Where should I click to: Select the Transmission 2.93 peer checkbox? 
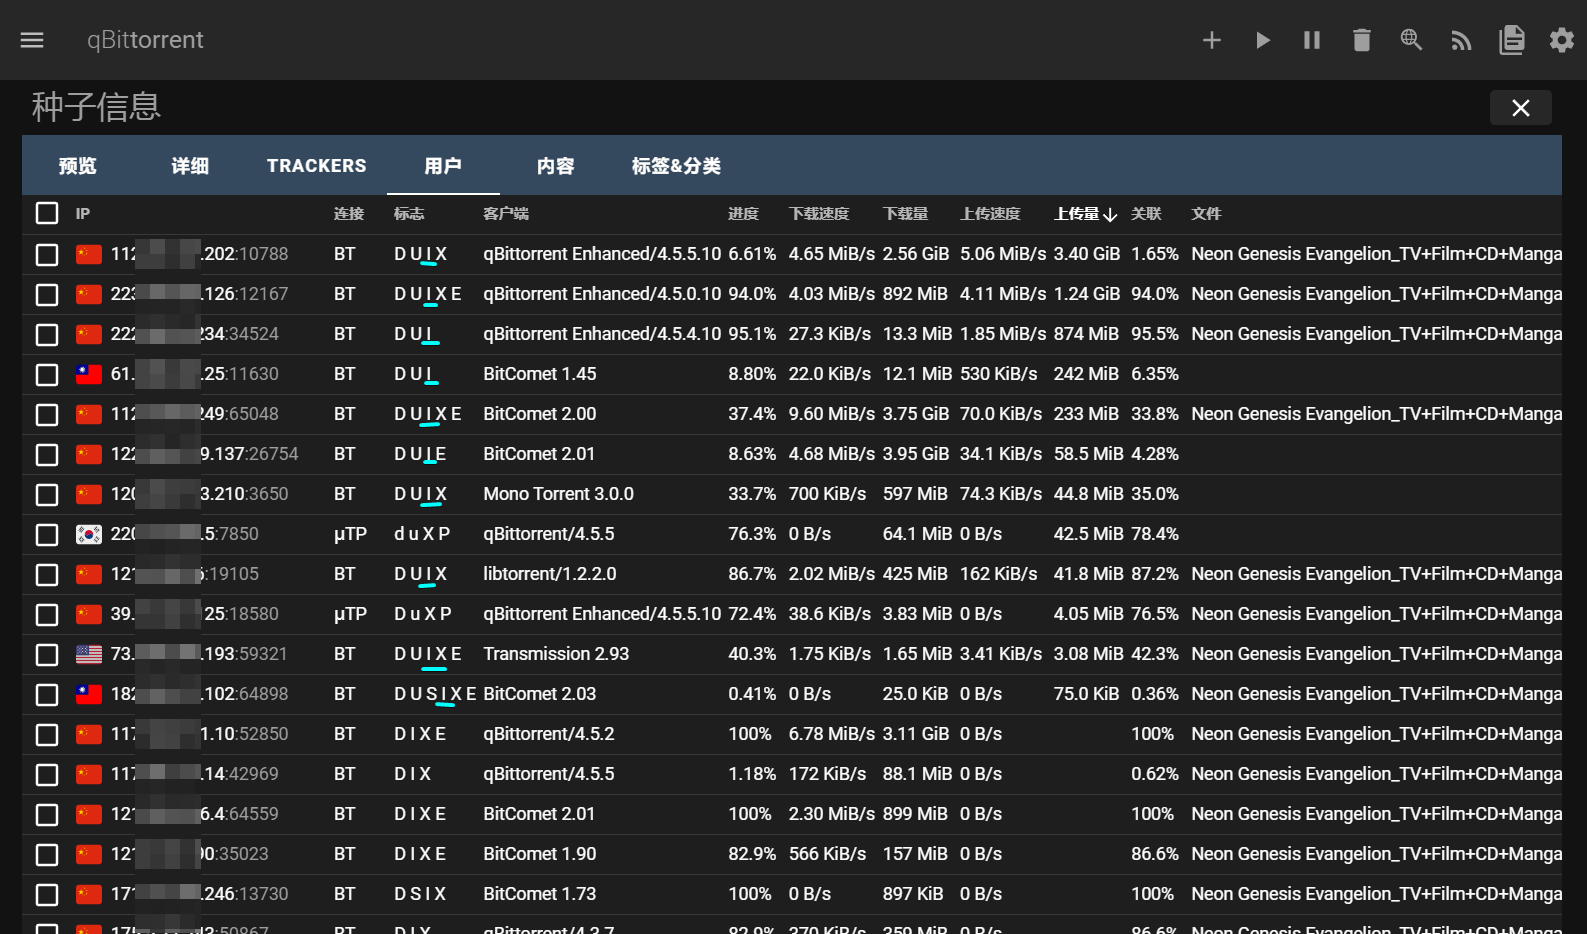(x=47, y=654)
